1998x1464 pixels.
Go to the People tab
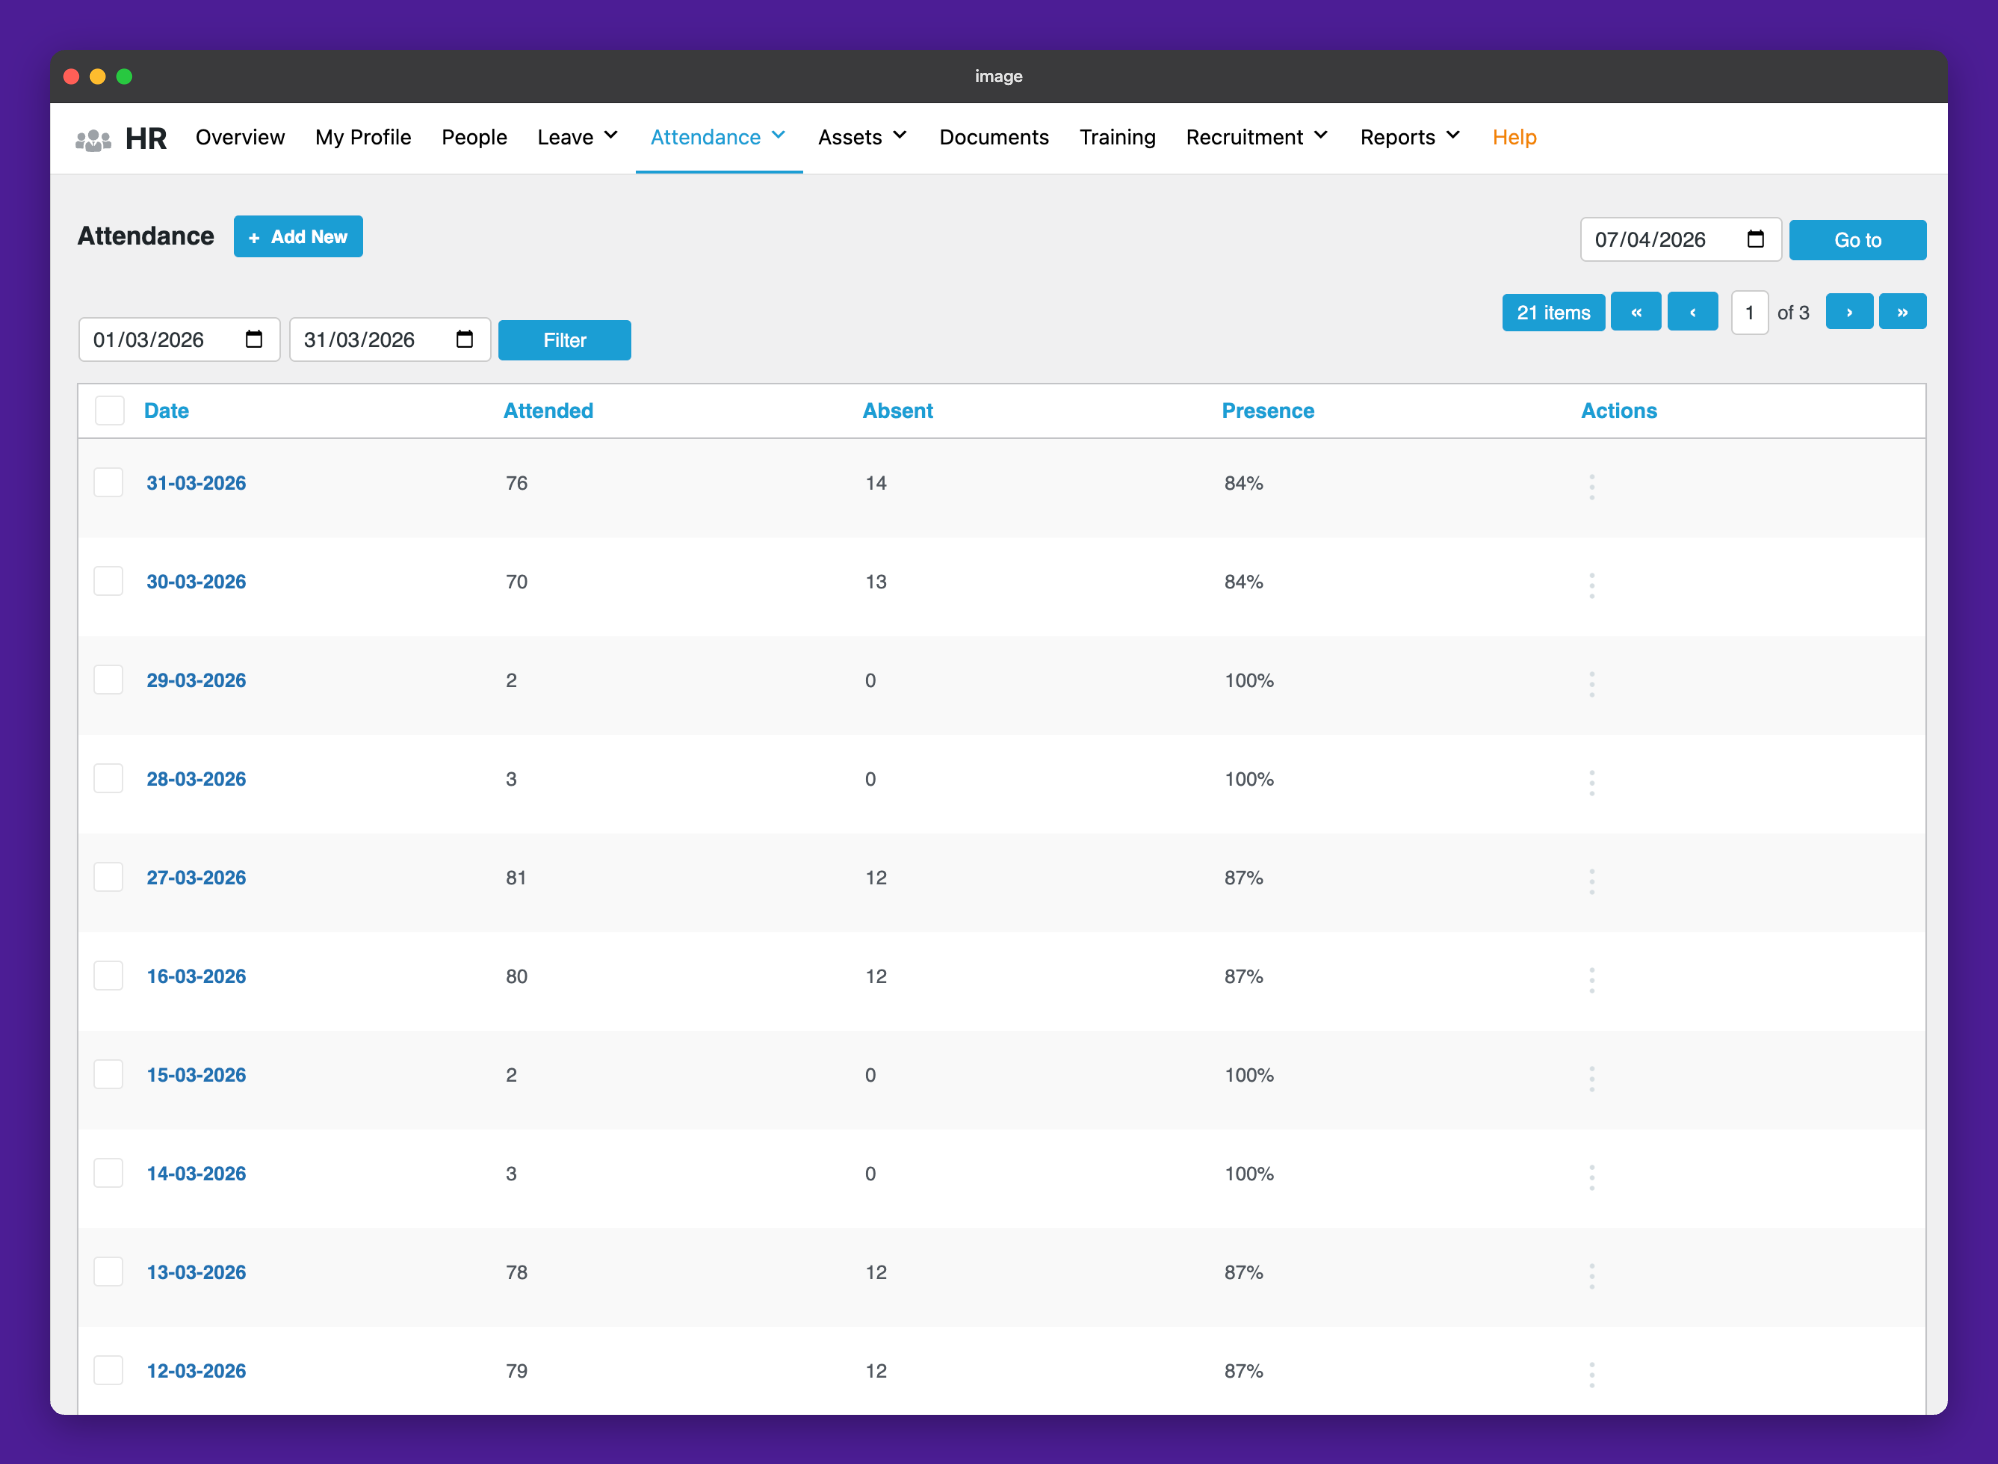tap(474, 137)
